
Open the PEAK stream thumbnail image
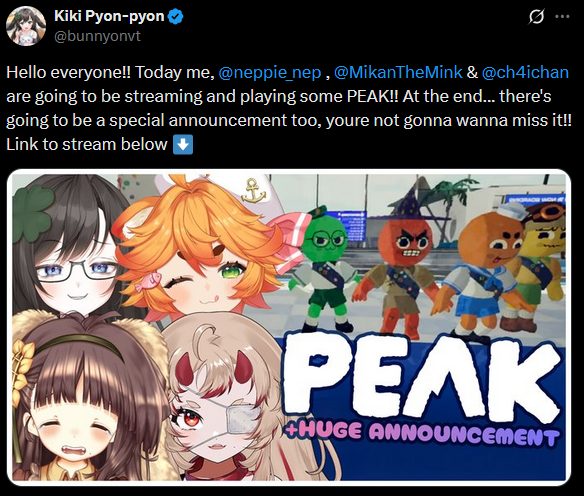click(289, 327)
